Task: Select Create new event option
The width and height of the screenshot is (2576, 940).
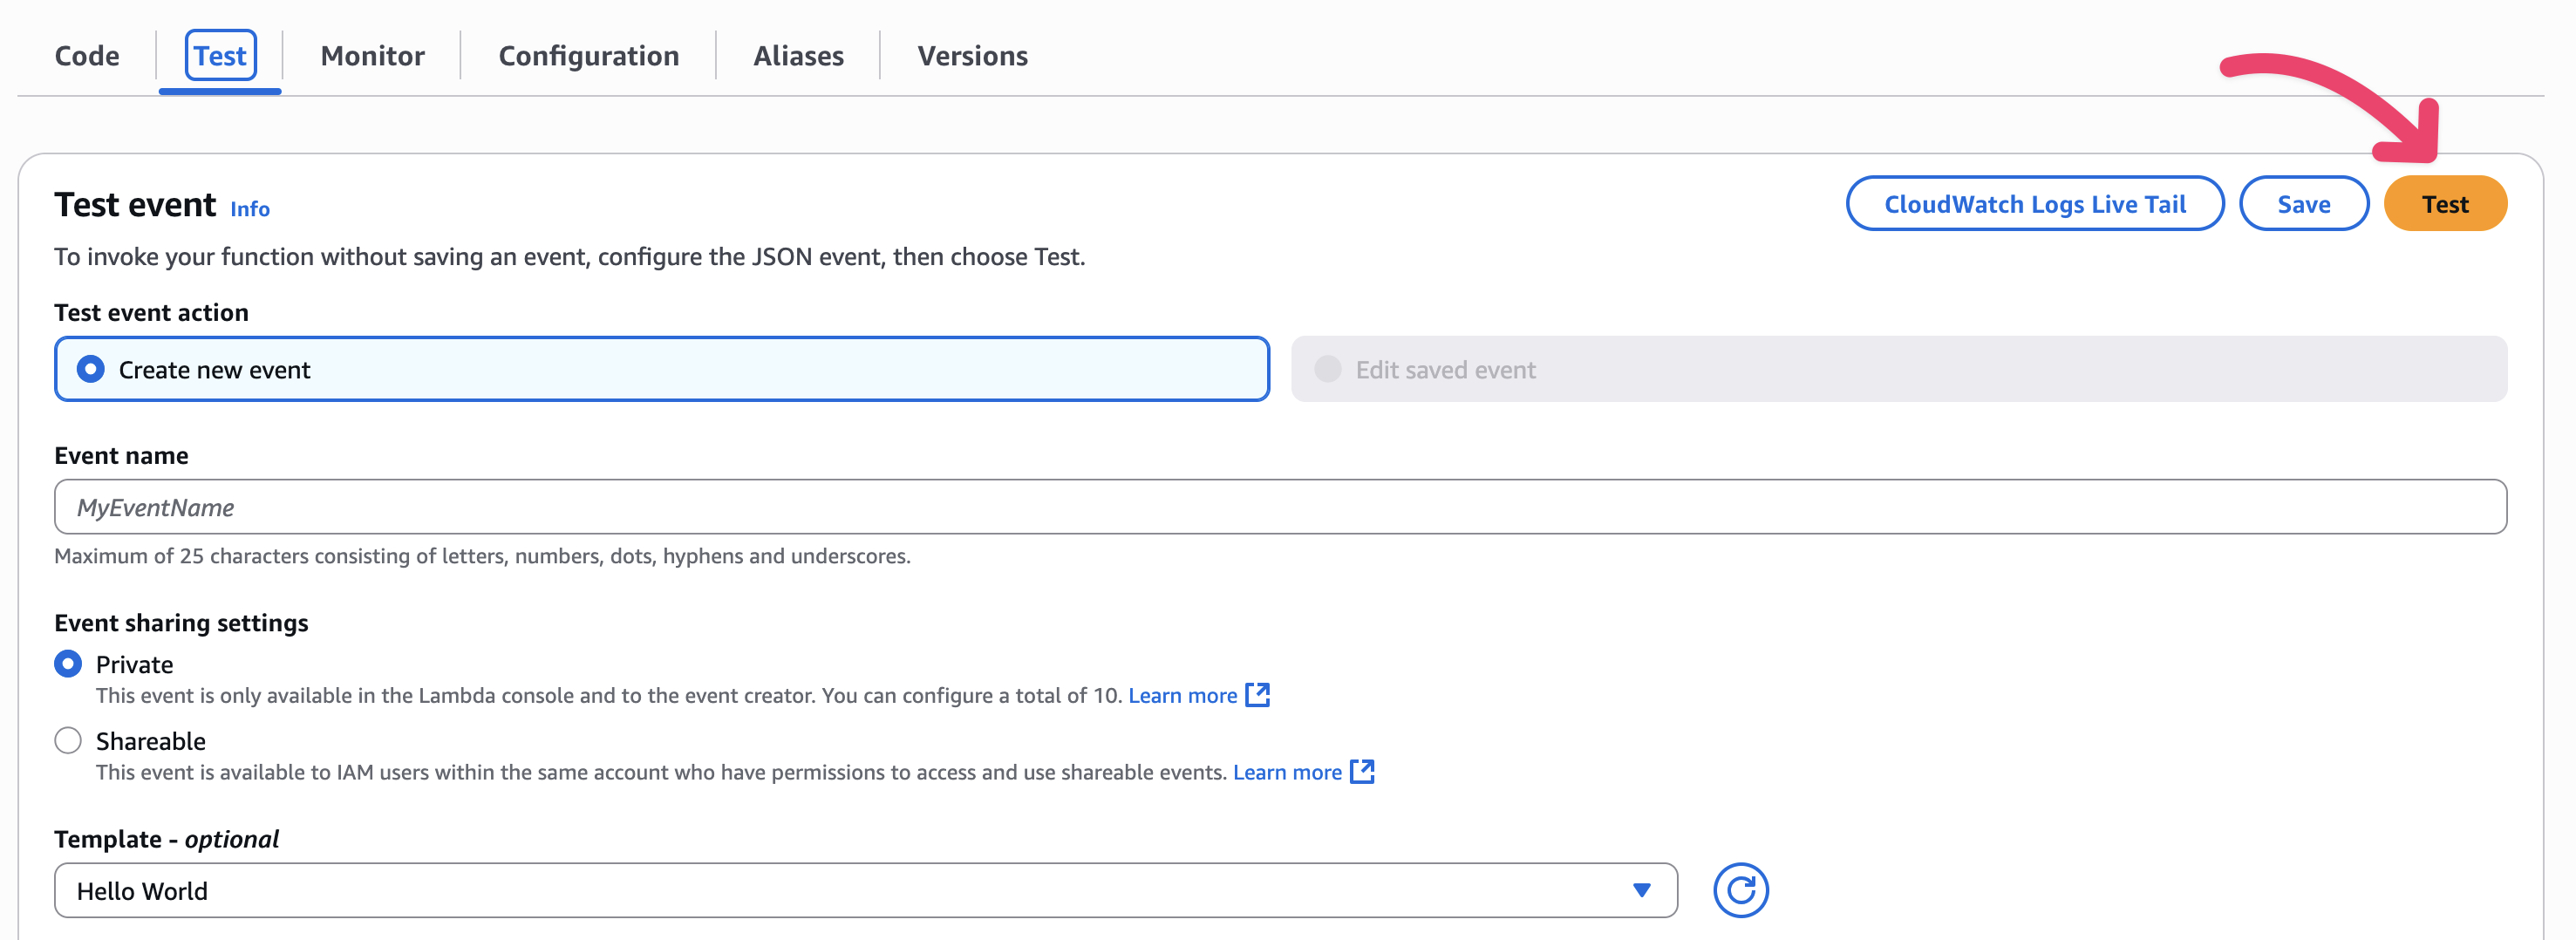Action: [662, 369]
